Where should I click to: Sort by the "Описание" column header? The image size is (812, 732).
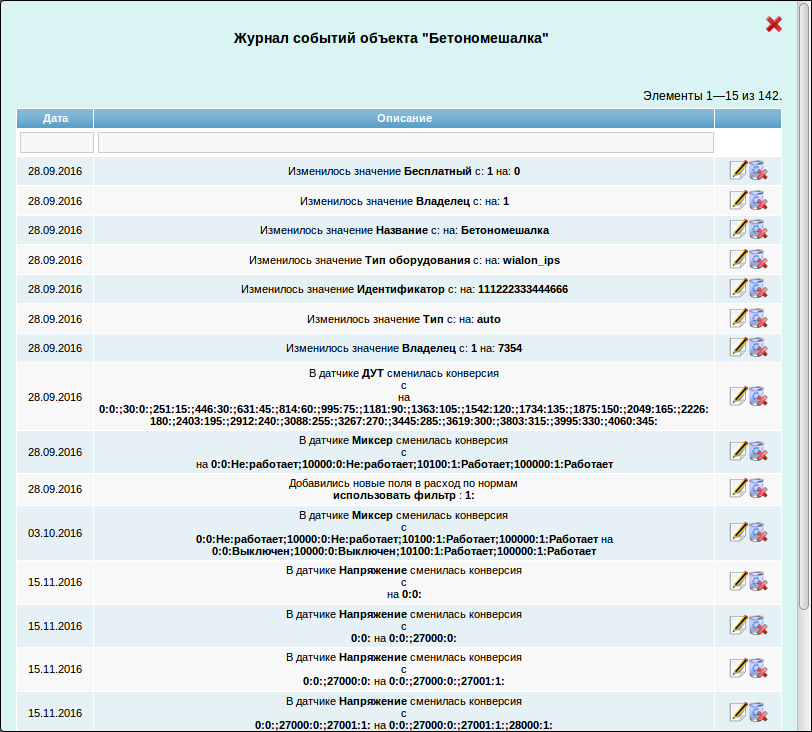pyautogui.click(x=404, y=118)
